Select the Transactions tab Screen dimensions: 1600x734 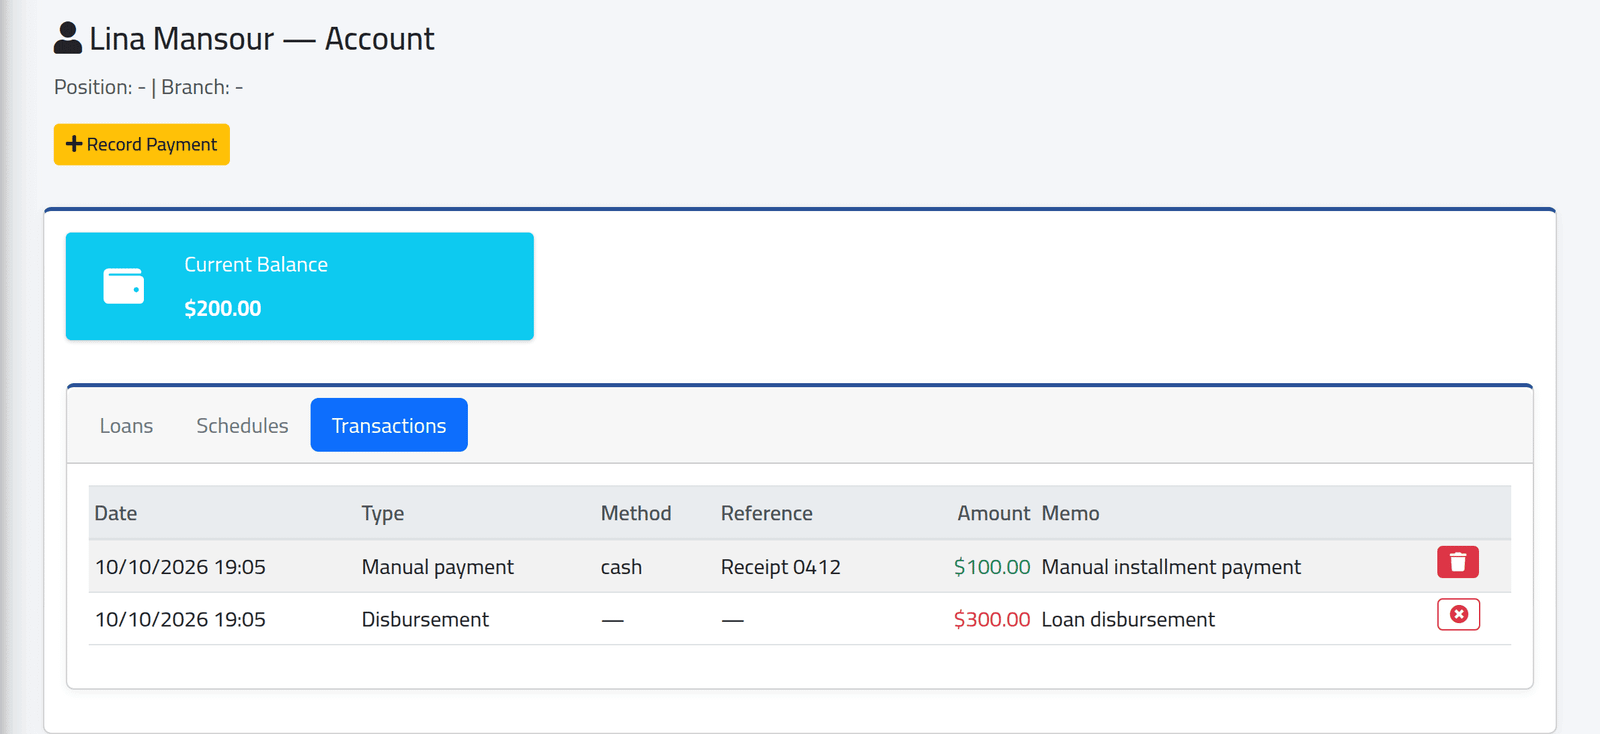click(x=389, y=425)
